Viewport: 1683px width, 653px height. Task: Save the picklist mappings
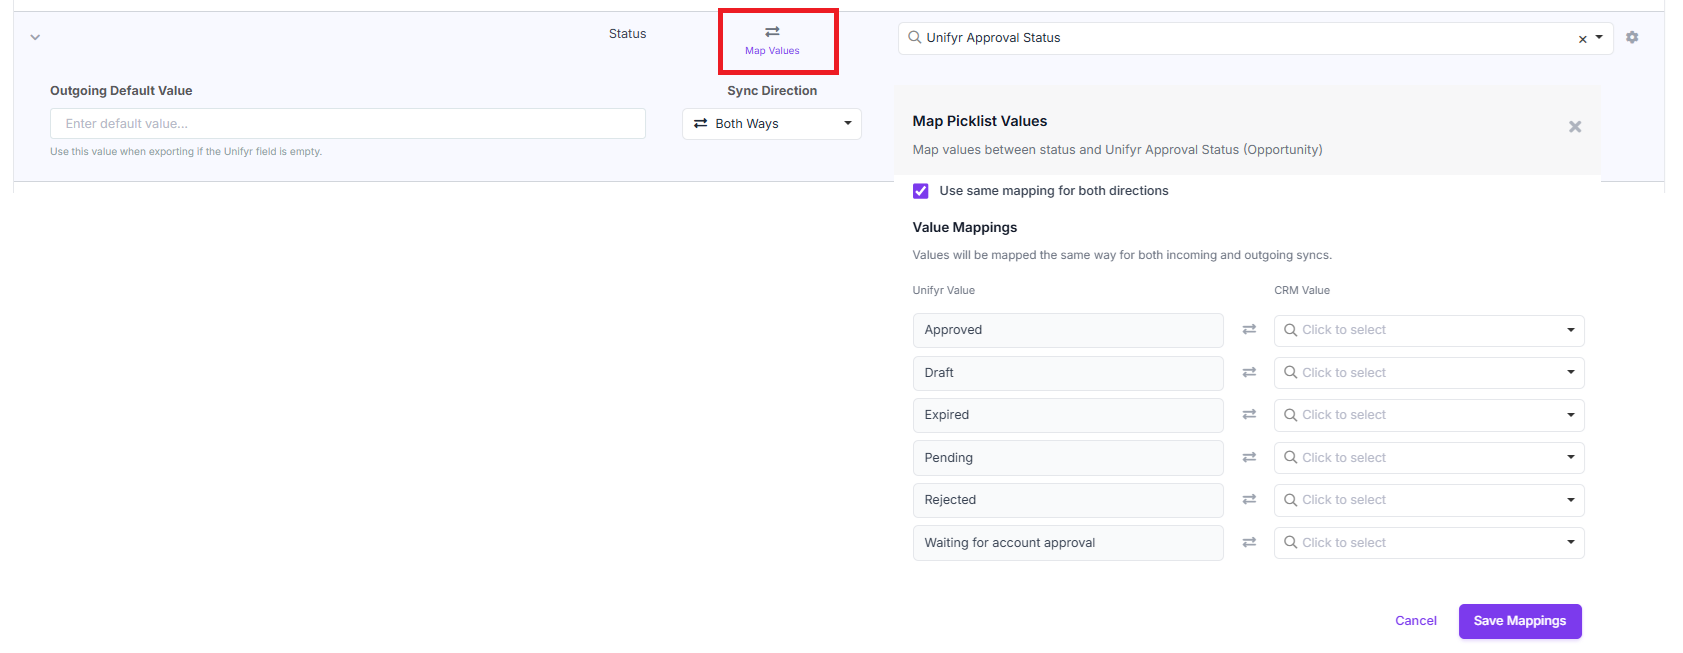(x=1520, y=621)
